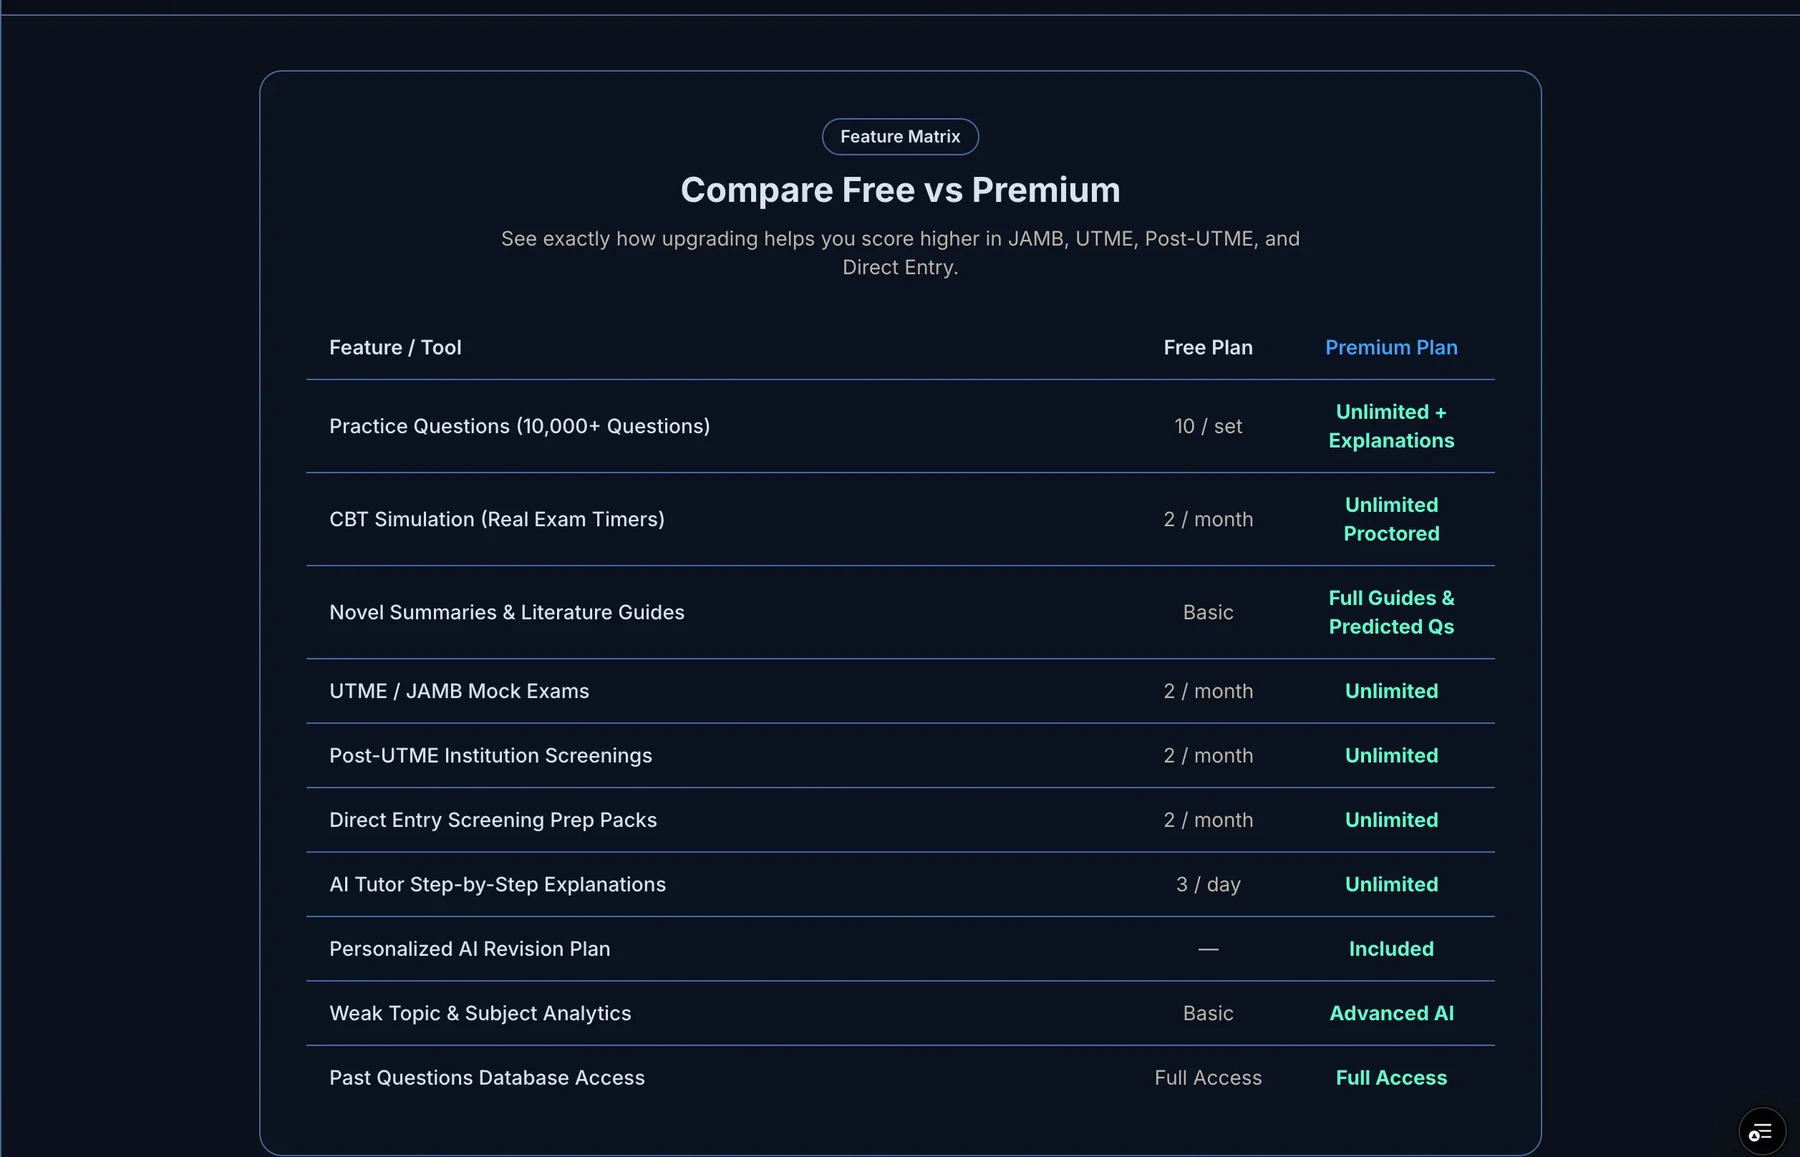Viewport: 1800px width, 1157px height.
Task: Select Direct Entry Screening Prep Packs row
Action: pos(900,820)
